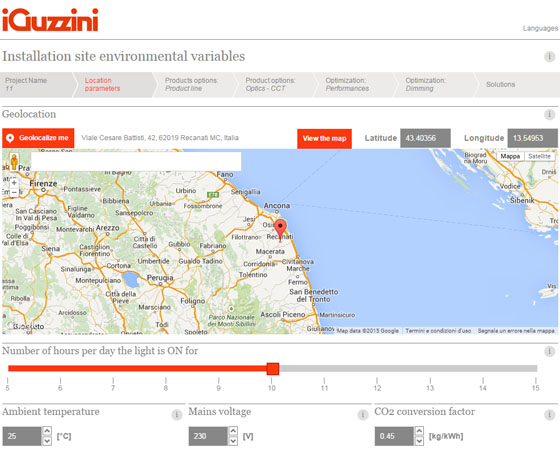560x449 pixels.
Task: Click the iGuzzini logo
Action: pos(50,20)
